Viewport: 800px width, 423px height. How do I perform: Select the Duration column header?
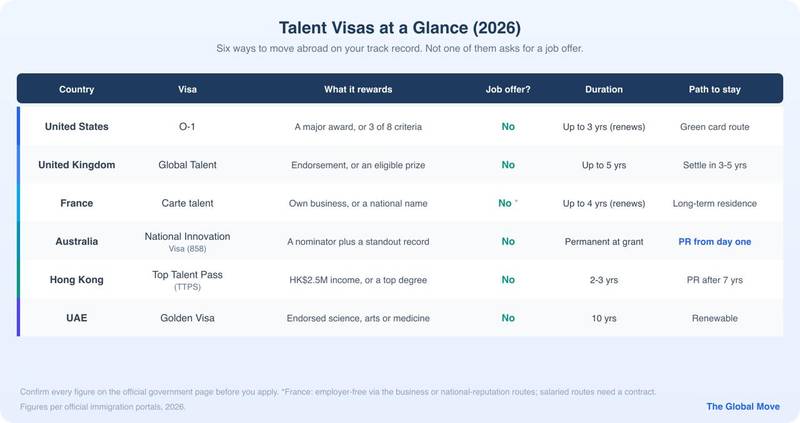pyautogui.click(x=604, y=89)
